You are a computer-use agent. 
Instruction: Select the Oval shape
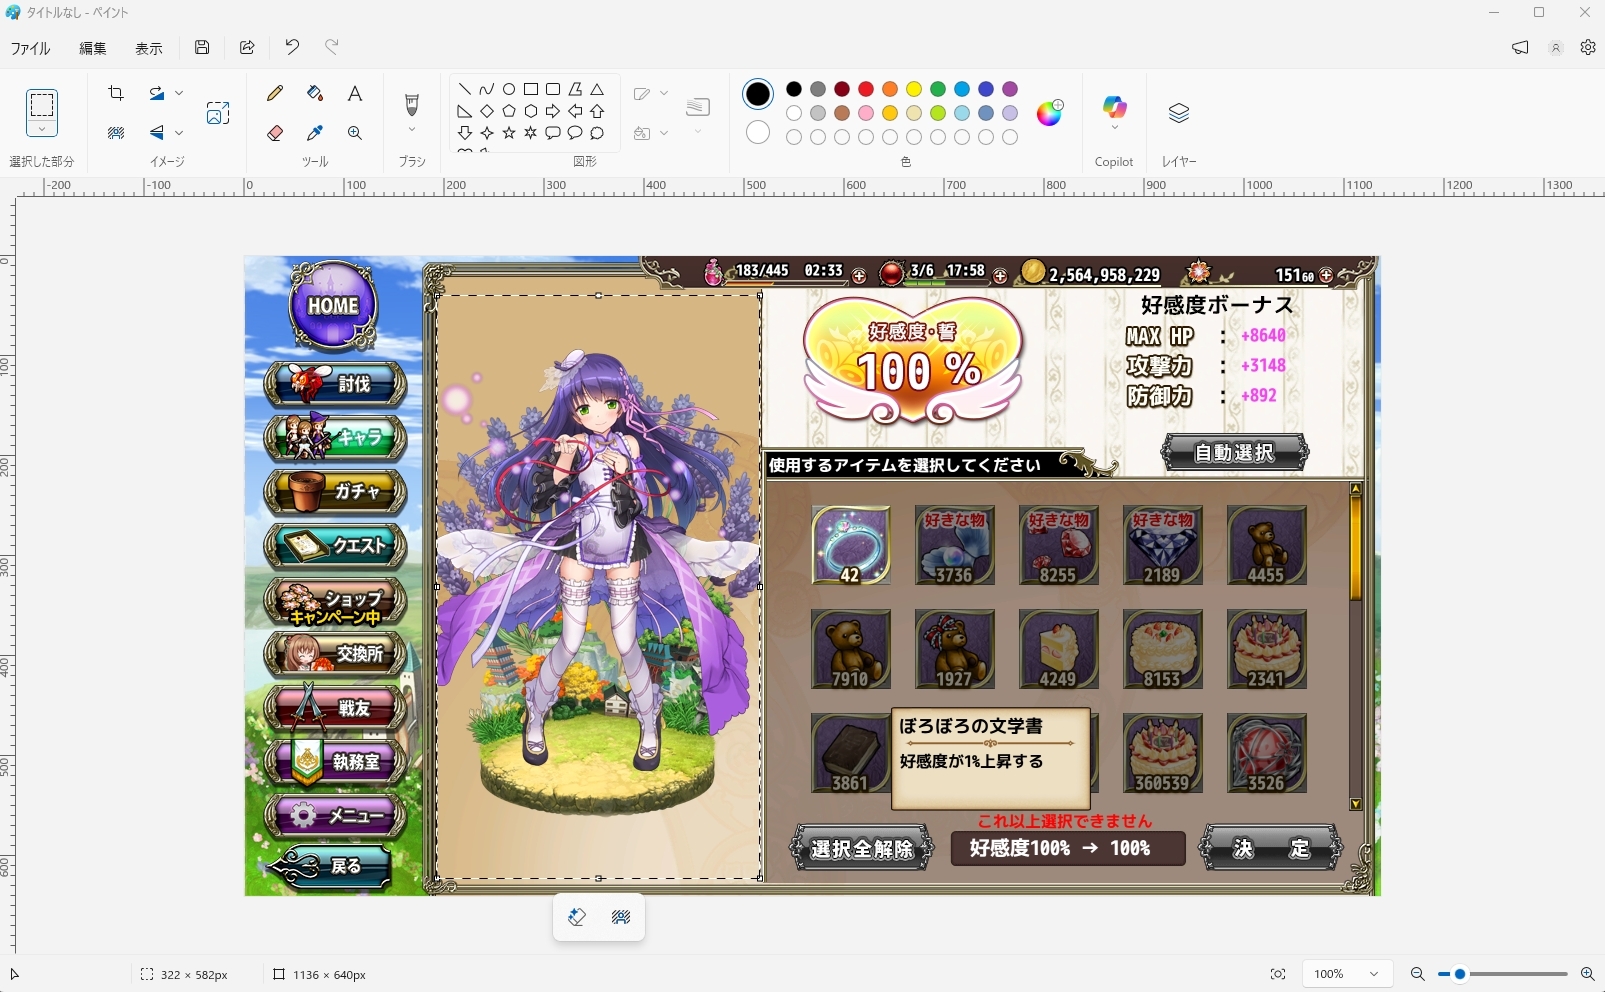tap(509, 89)
